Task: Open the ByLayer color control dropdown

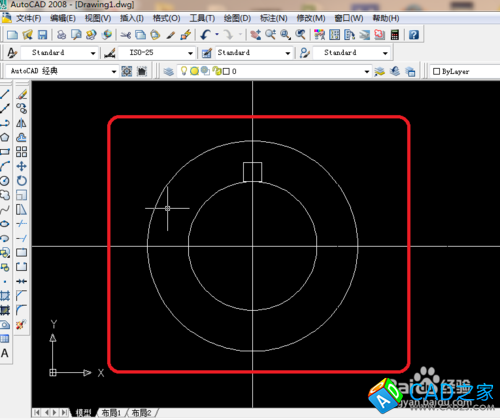Action: pos(465,71)
